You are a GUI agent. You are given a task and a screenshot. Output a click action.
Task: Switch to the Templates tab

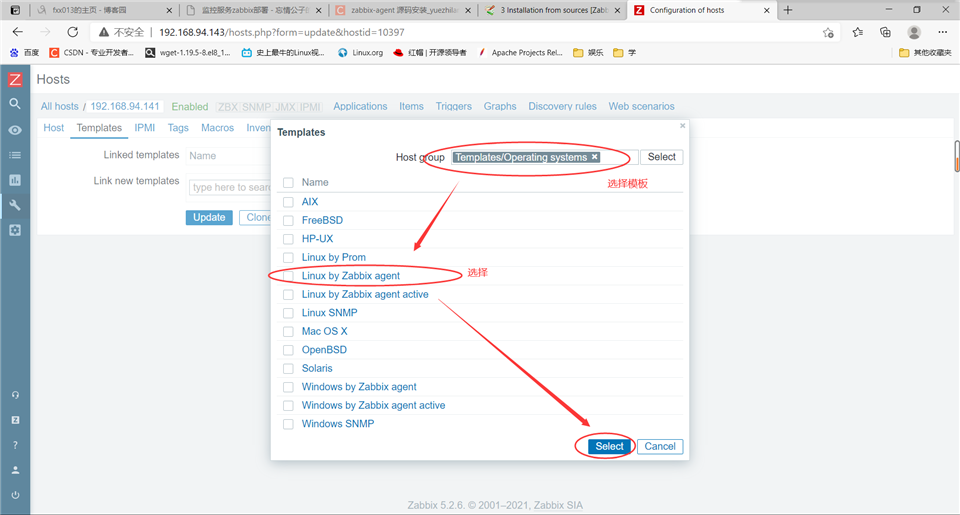coord(99,127)
